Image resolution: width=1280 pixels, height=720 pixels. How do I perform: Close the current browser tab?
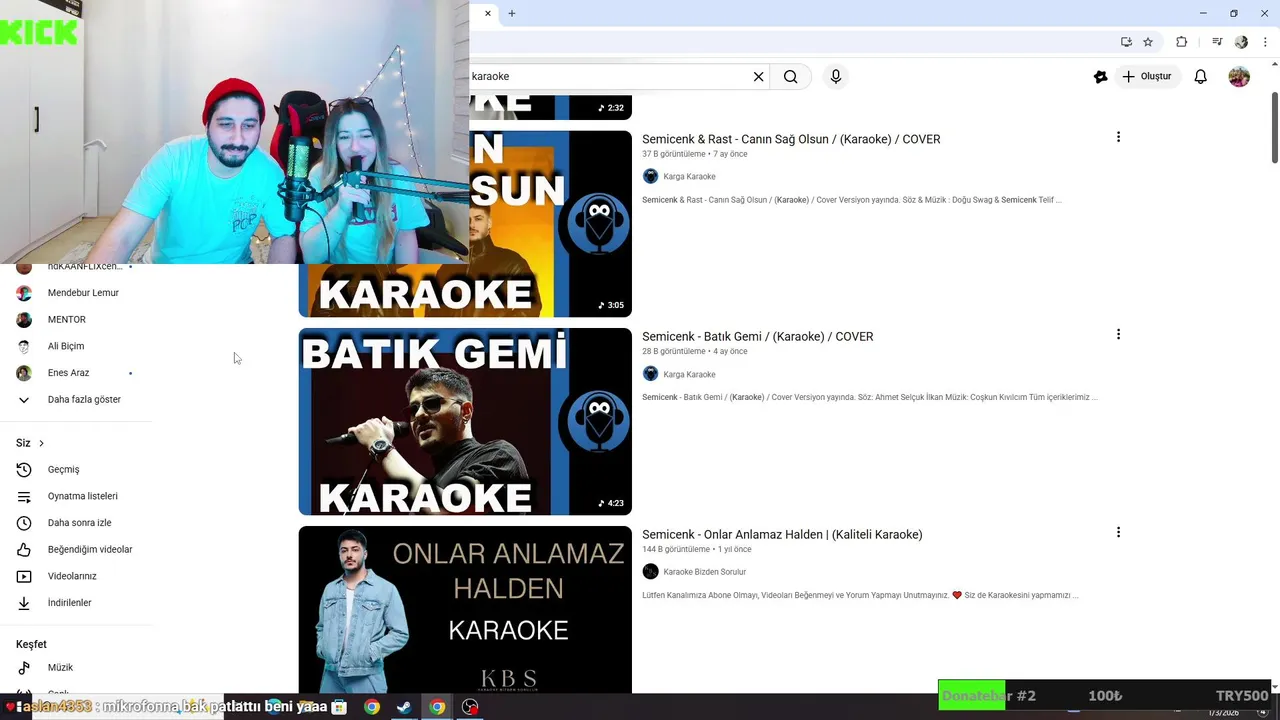pos(488,13)
